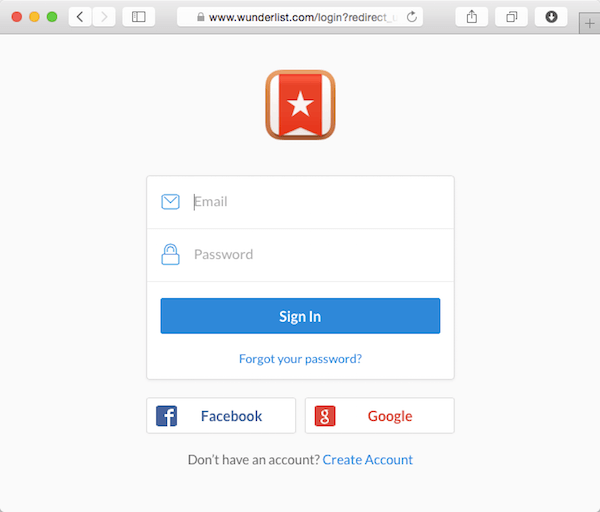The width and height of the screenshot is (600, 512).
Task: Click the blue Sign In button
Action: point(300,316)
